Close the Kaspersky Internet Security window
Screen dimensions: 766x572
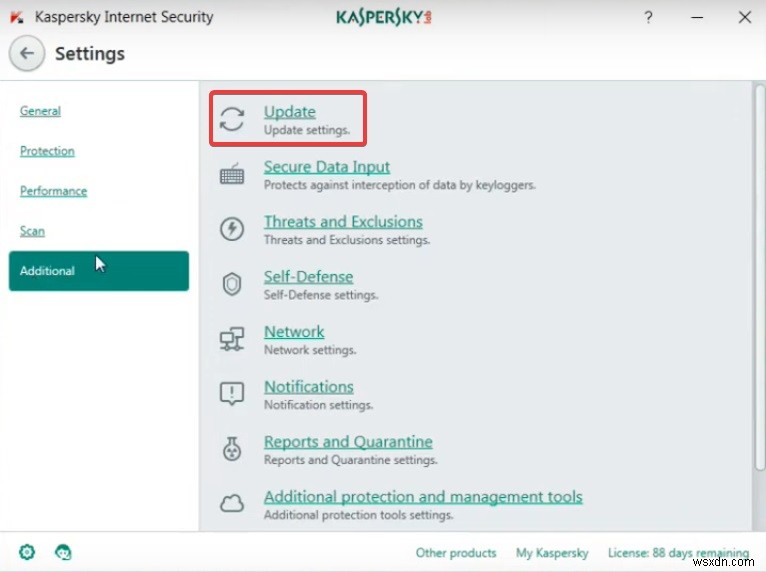[745, 18]
